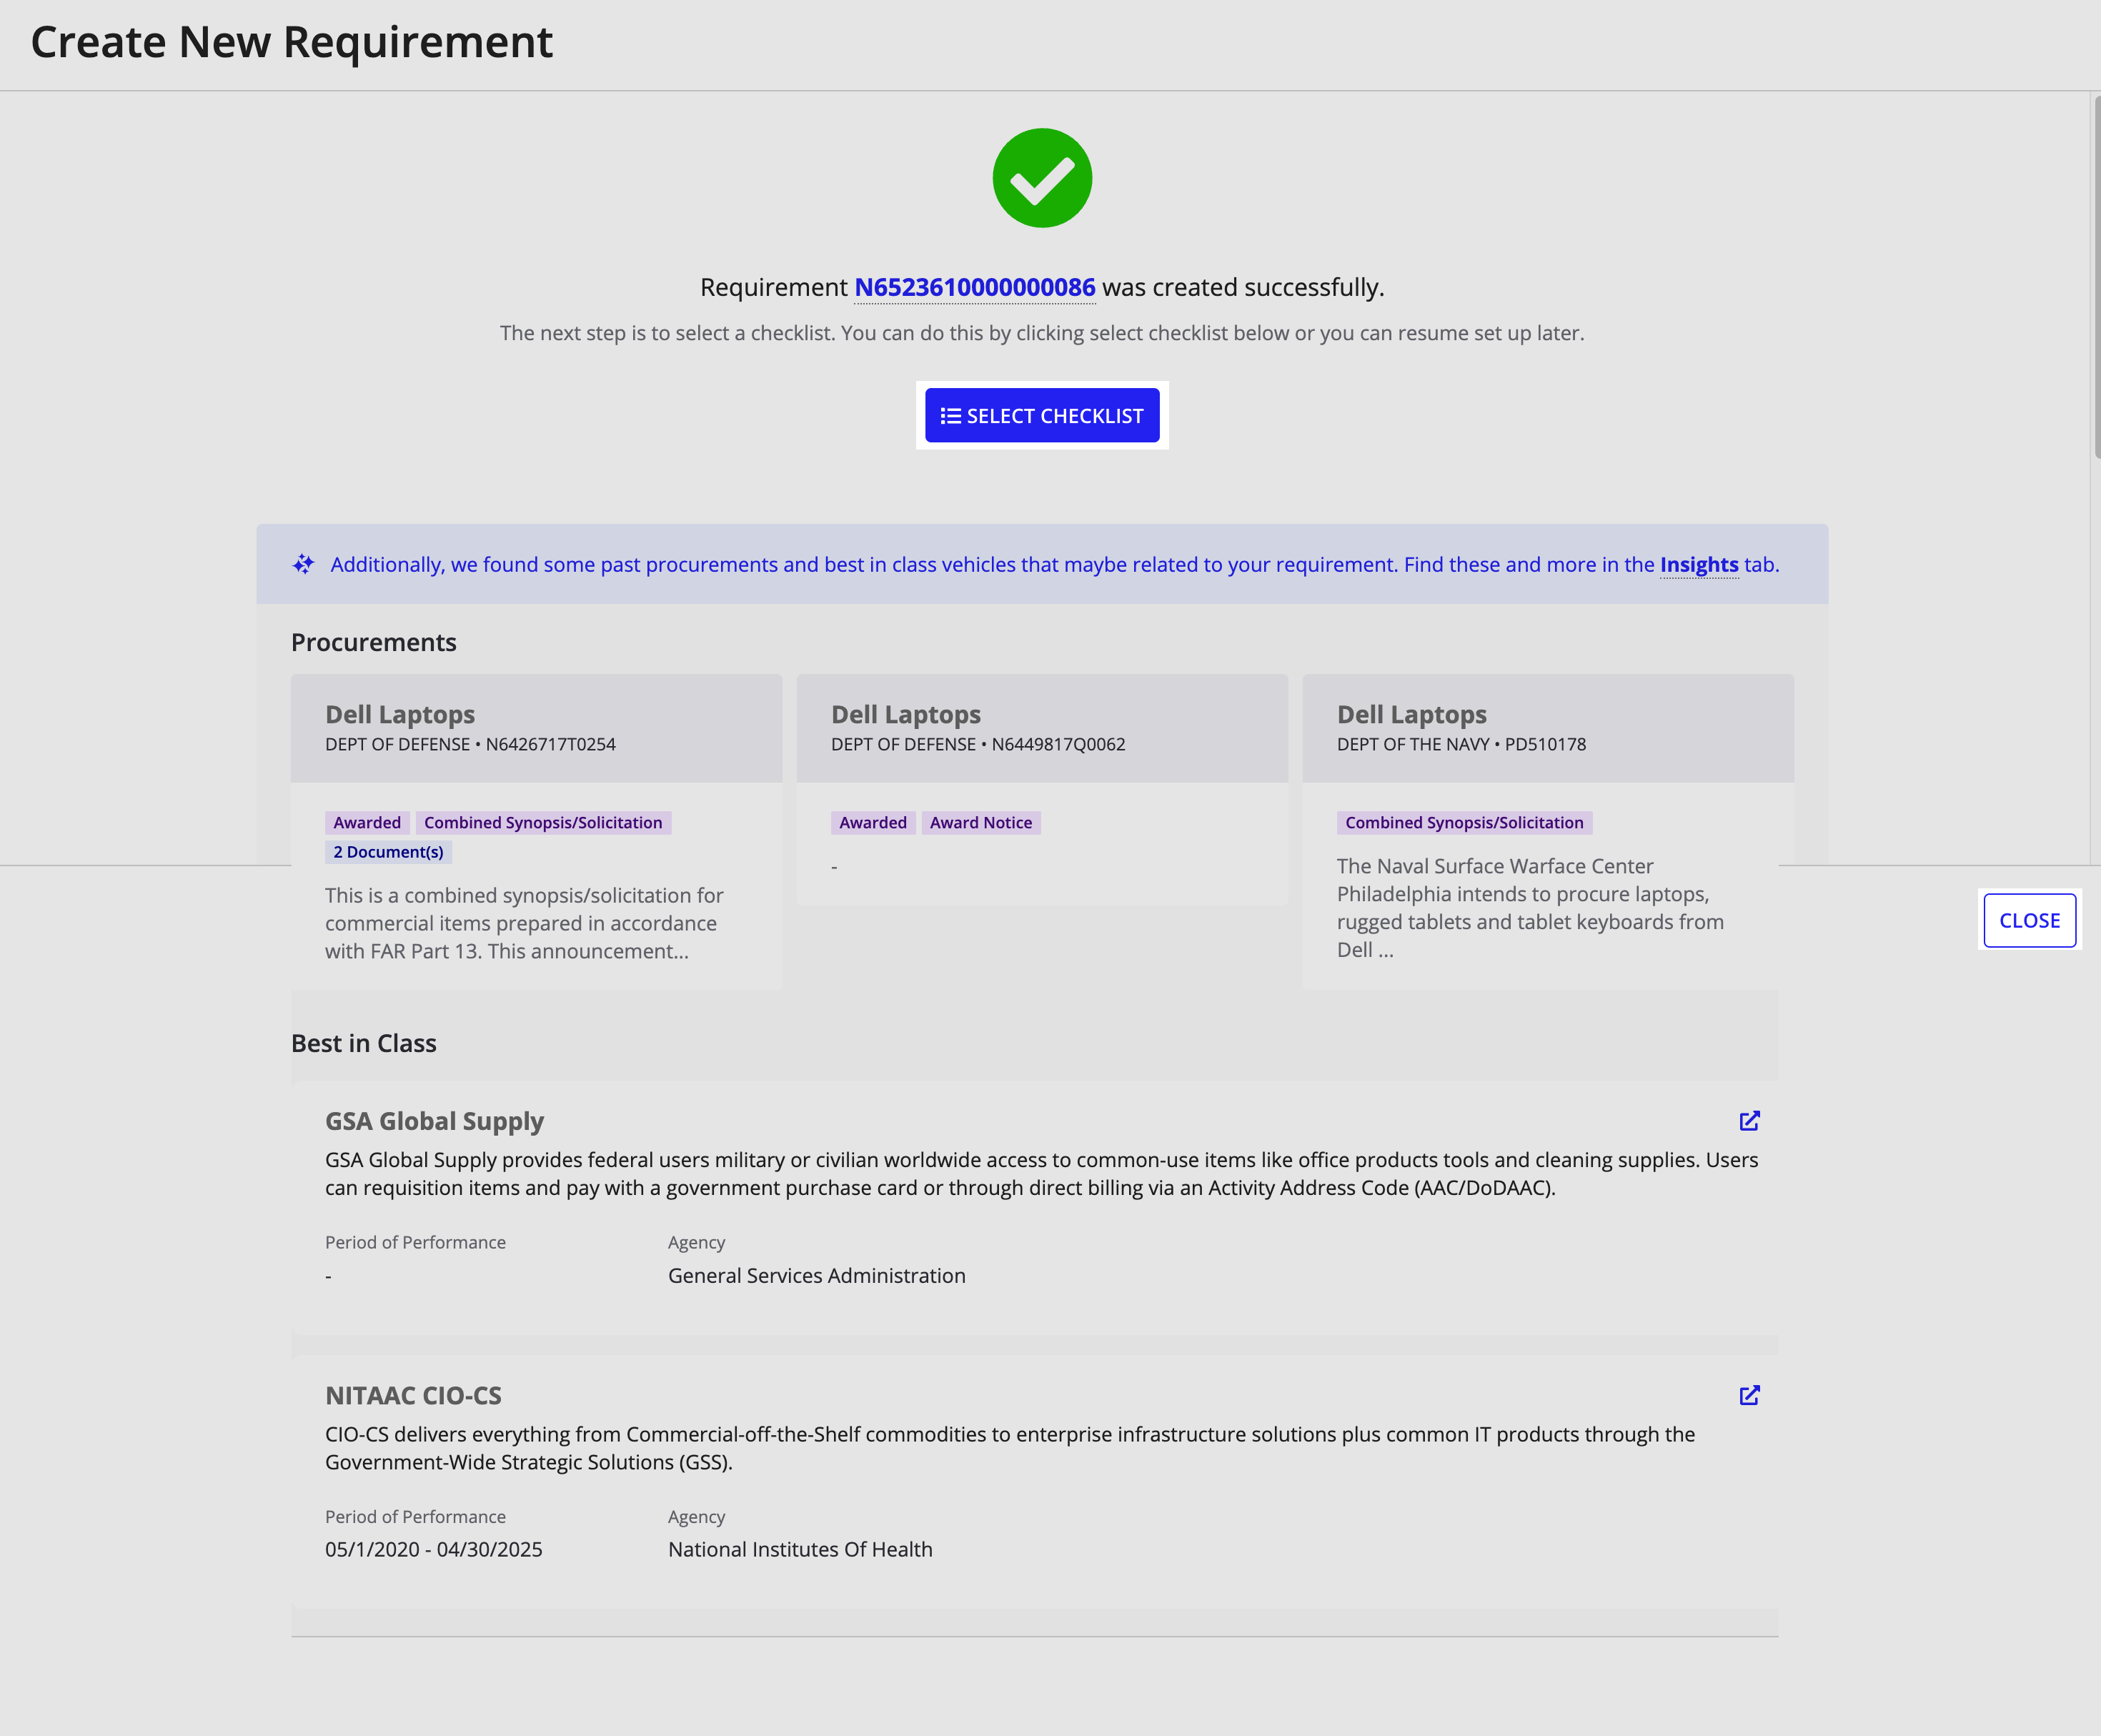Click National Institutes Of Health agency value

click(x=800, y=1549)
